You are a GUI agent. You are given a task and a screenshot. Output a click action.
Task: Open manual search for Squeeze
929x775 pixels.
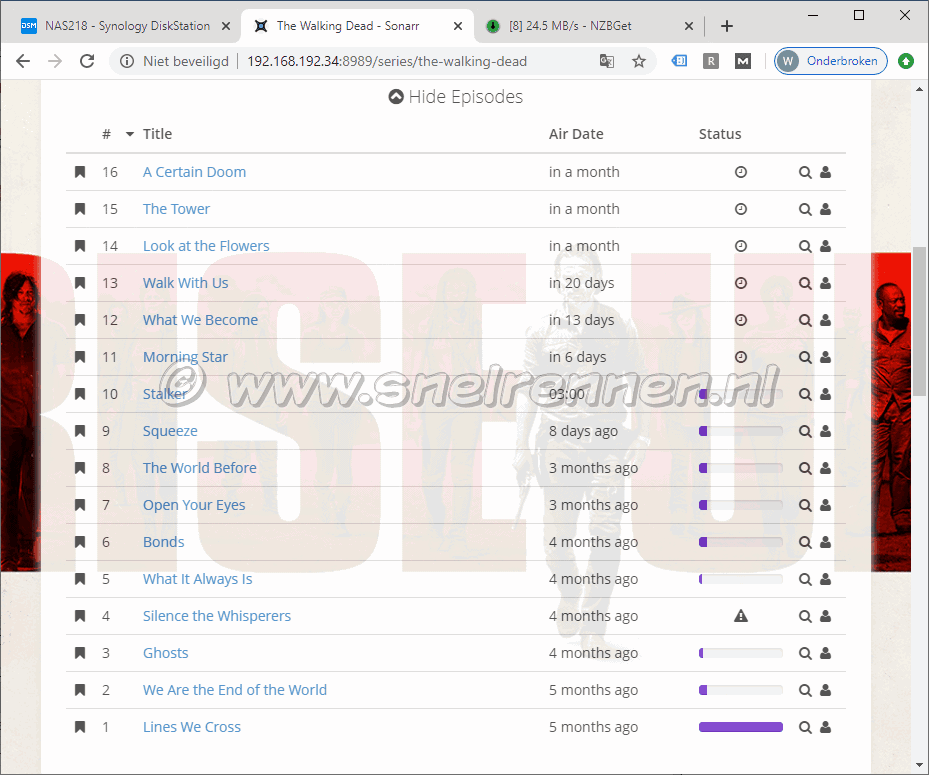click(x=825, y=431)
